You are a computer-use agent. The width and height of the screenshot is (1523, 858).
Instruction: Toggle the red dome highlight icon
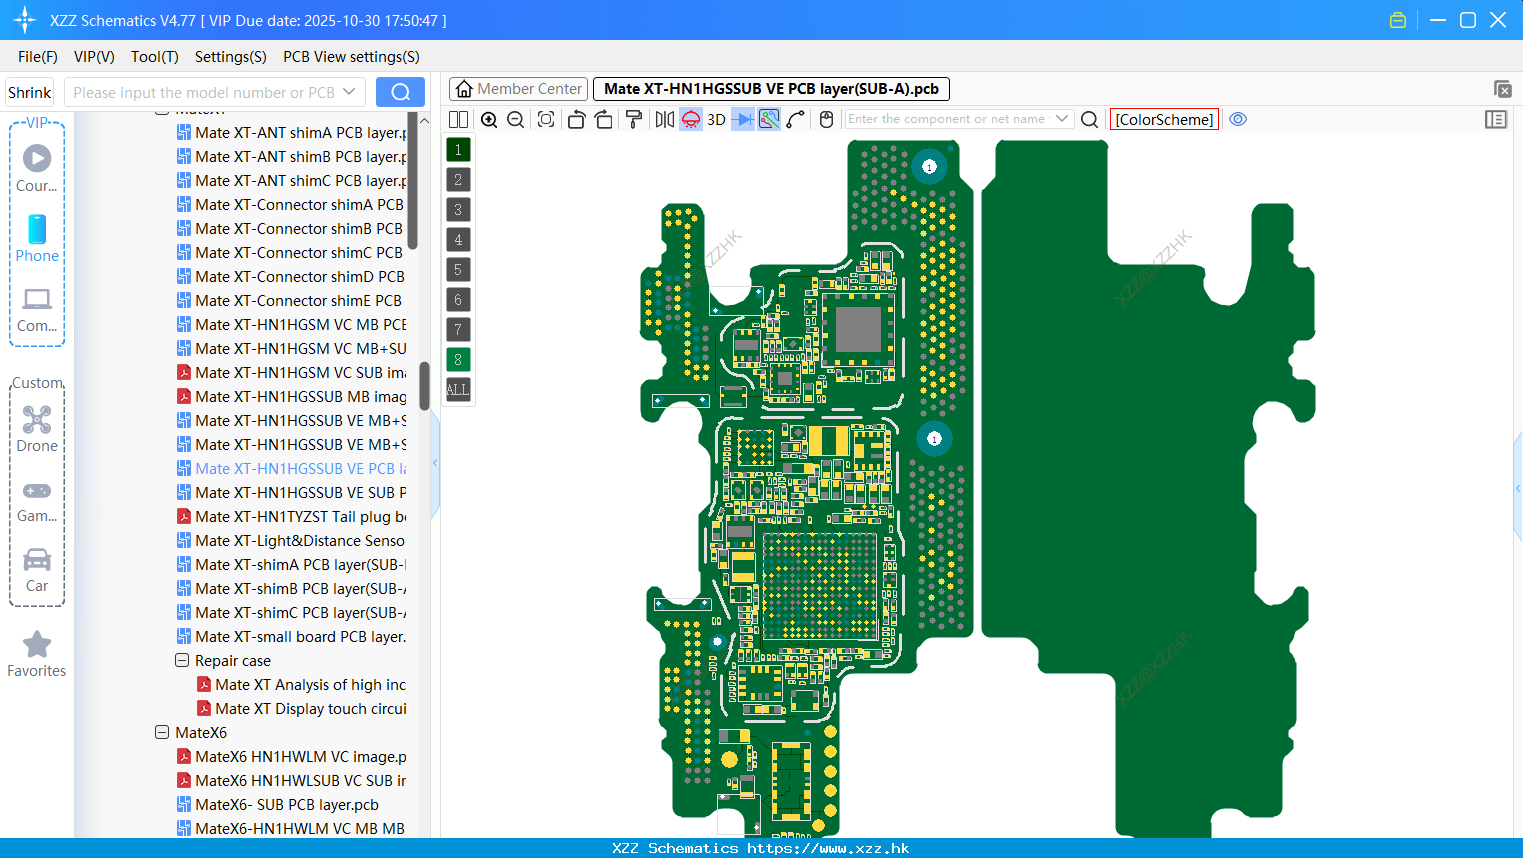691,119
